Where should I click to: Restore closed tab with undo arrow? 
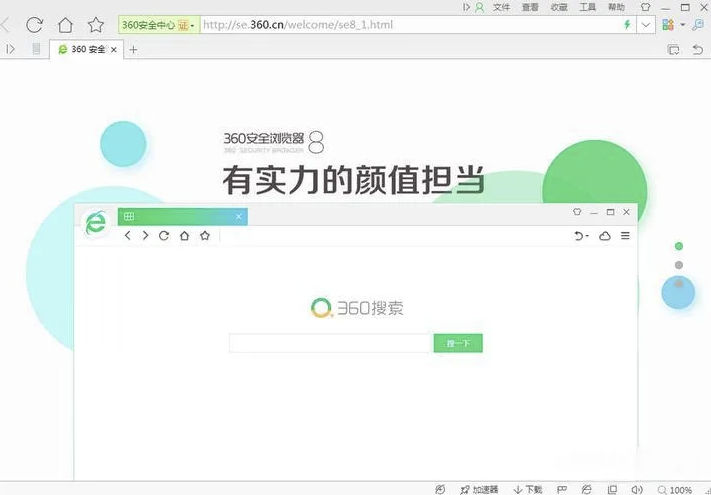point(698,49)
